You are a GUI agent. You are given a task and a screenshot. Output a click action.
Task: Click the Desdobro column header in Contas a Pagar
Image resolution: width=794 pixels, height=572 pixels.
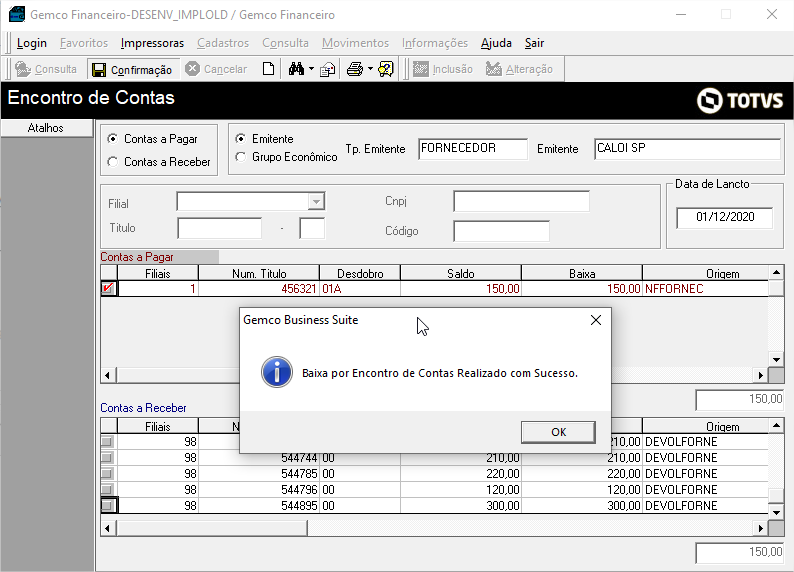[360, 273]
